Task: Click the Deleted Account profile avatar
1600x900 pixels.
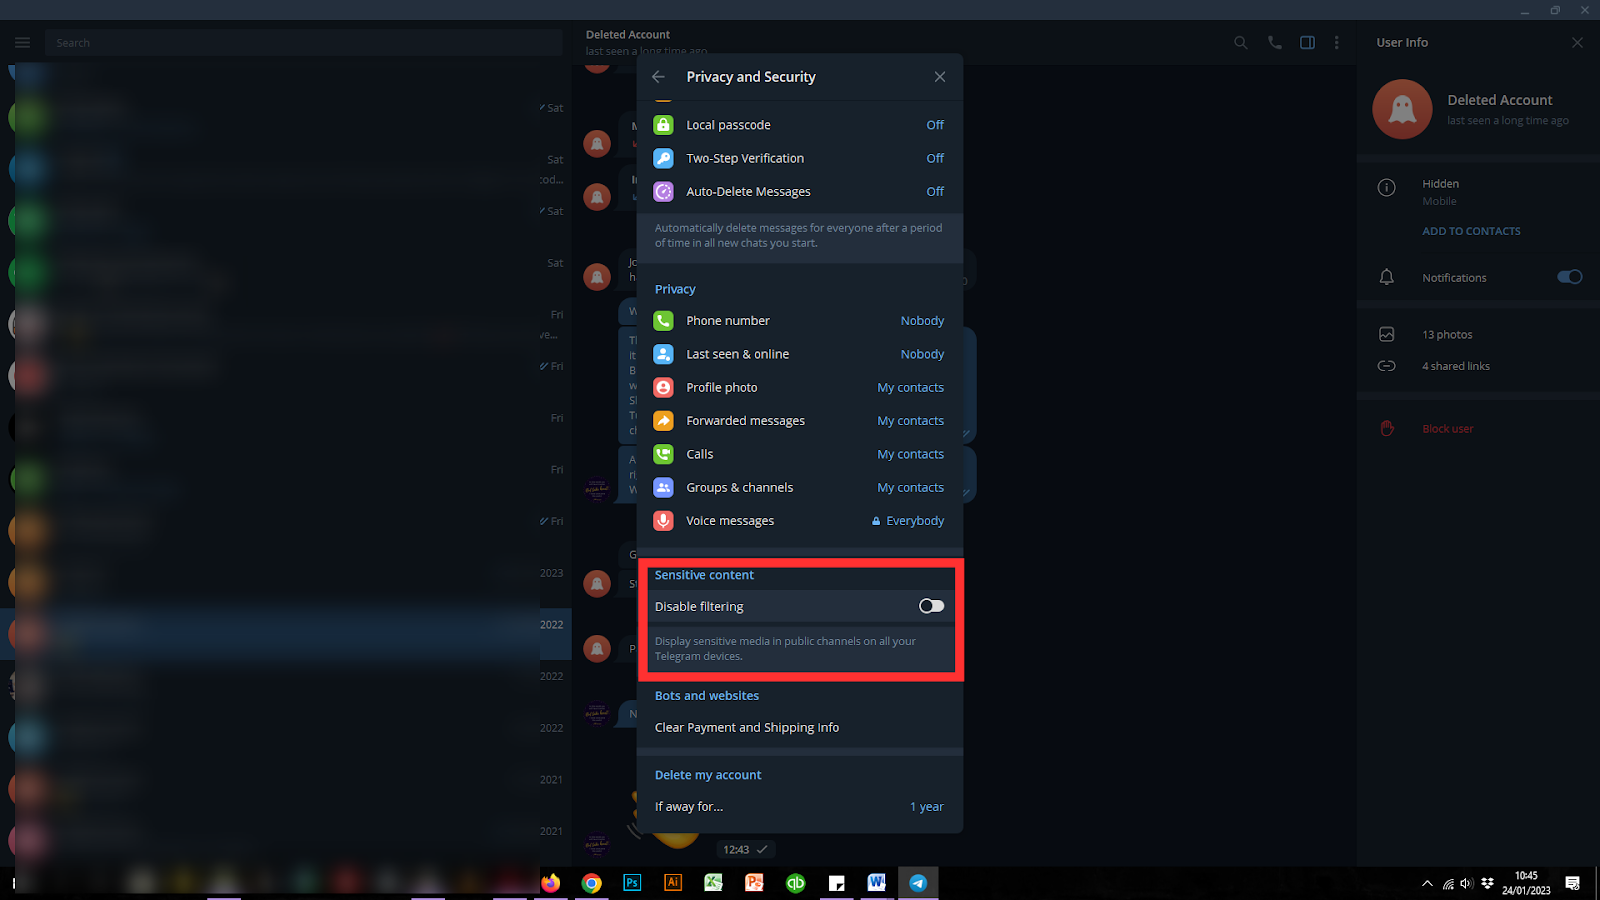Action: coord(1402,109)
